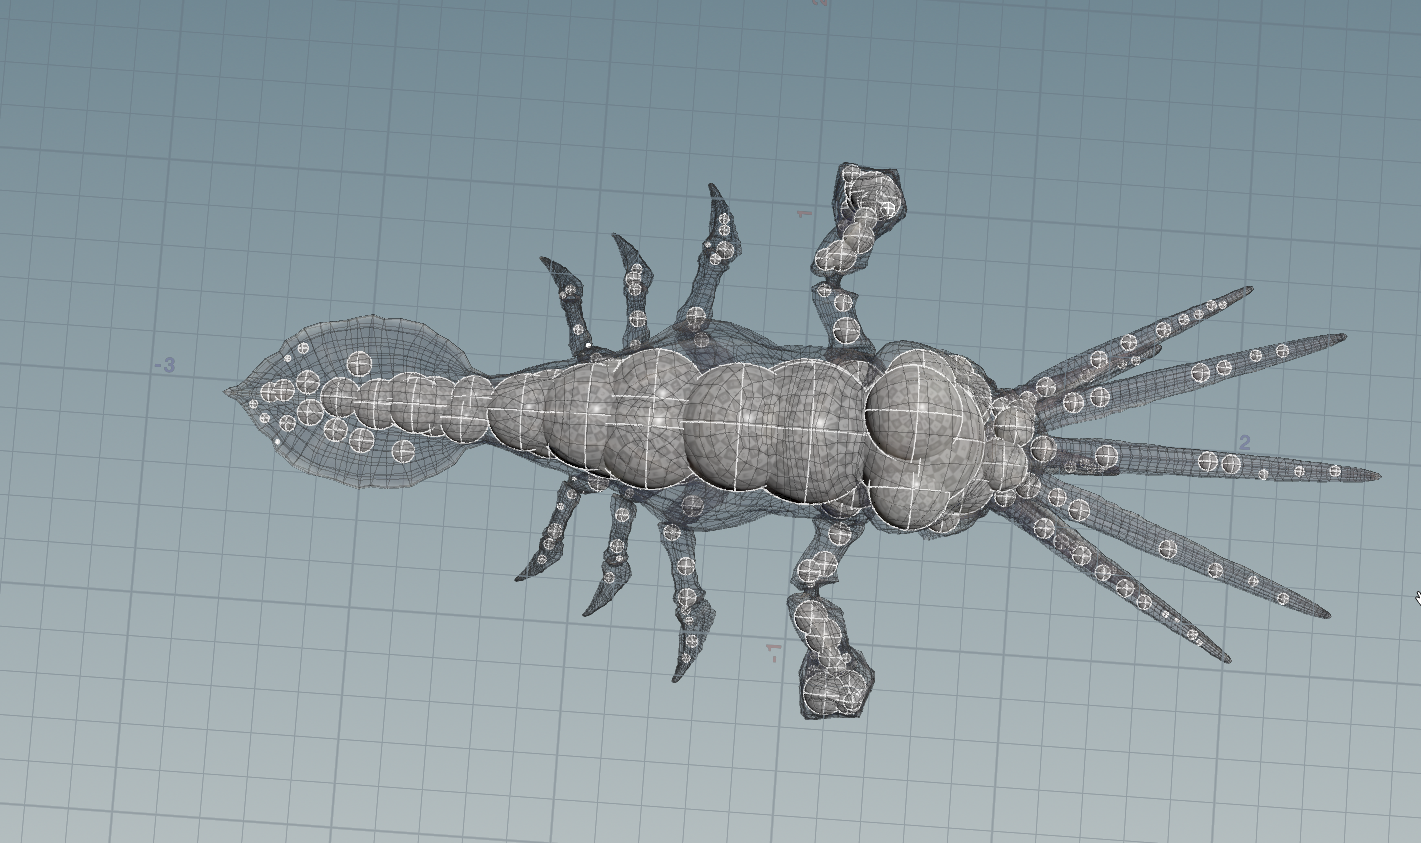Click the tail fin tip at far left
Screen dimensions: 1421x843
(x=229, y=391)
